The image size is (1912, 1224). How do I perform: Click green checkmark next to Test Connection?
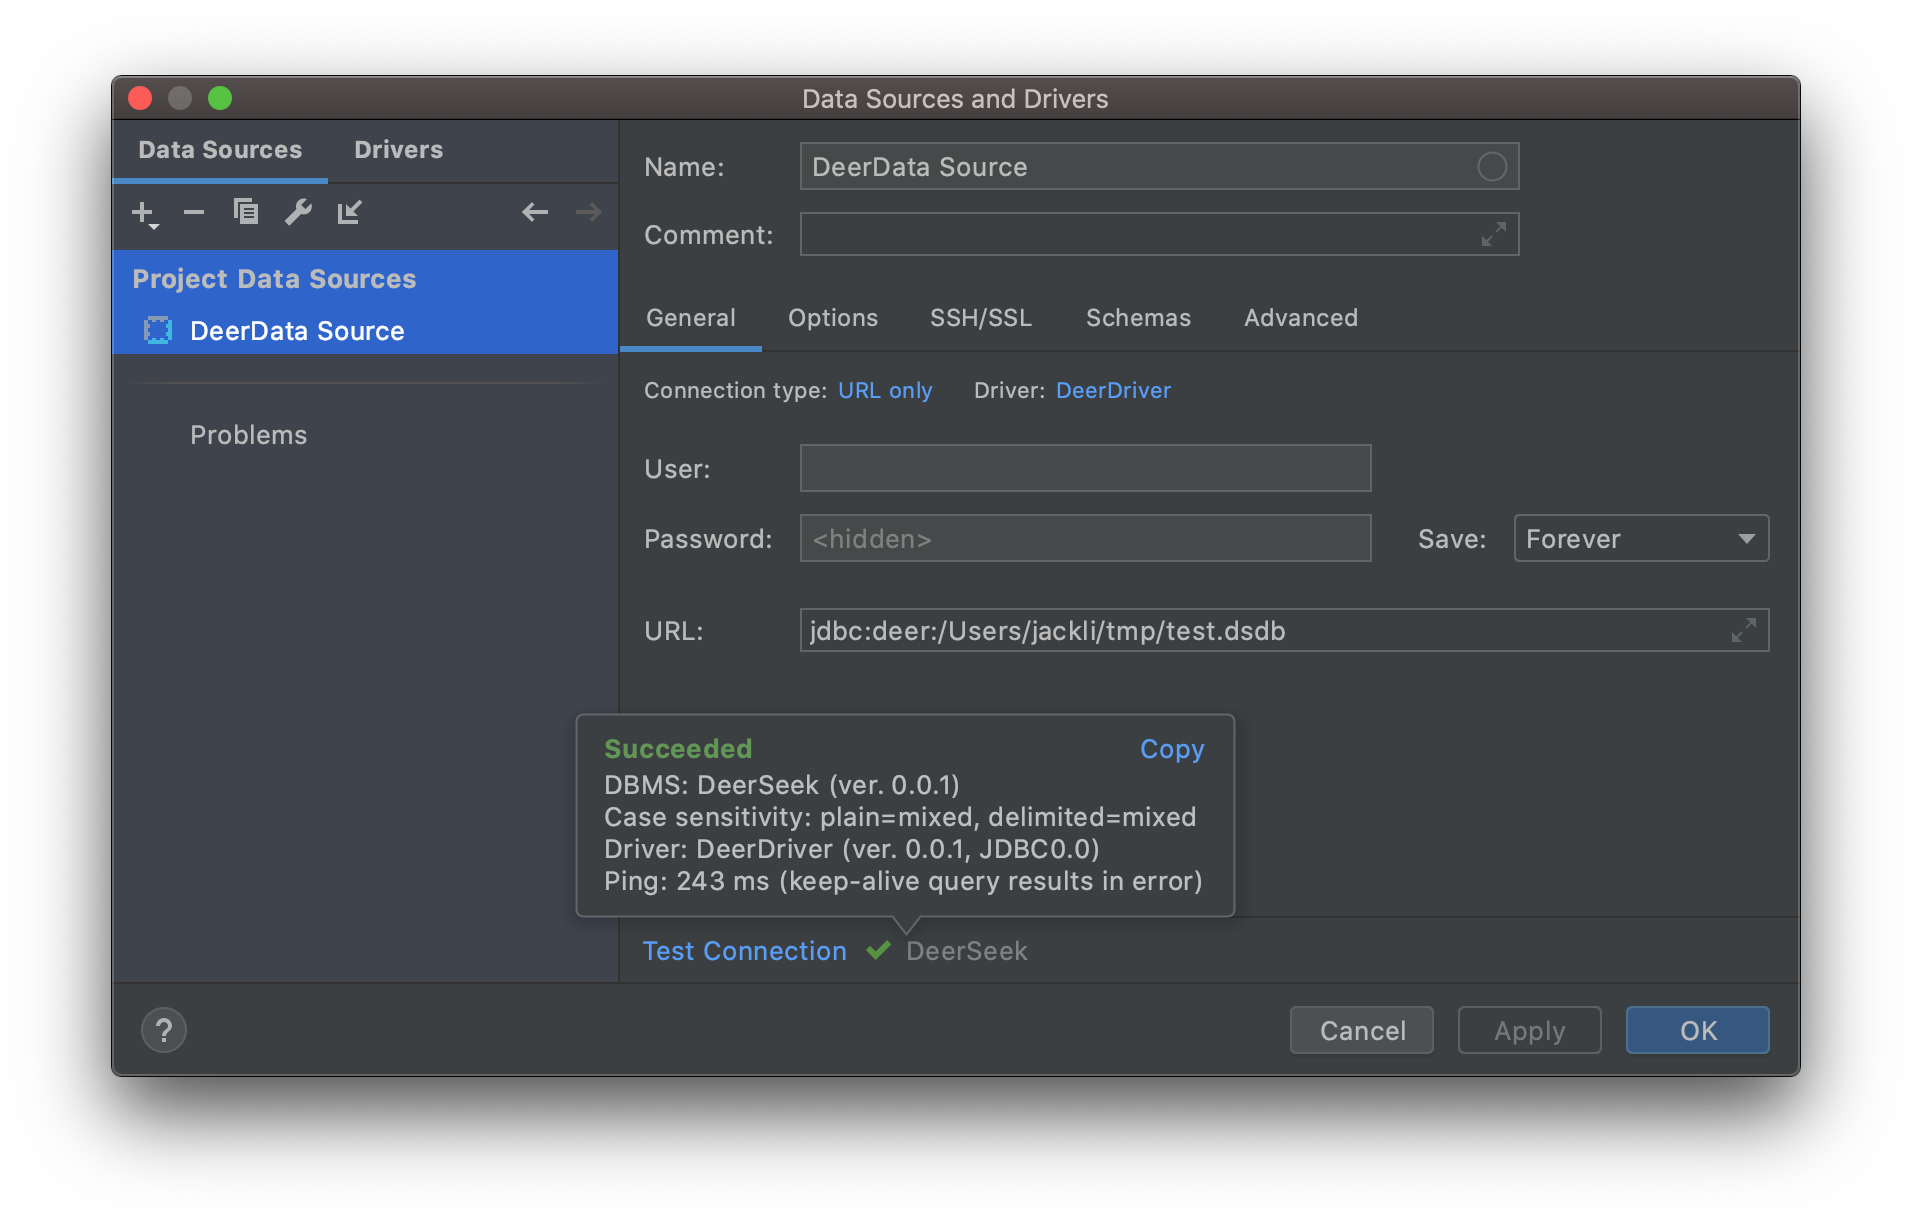click(x=878, y=950)
